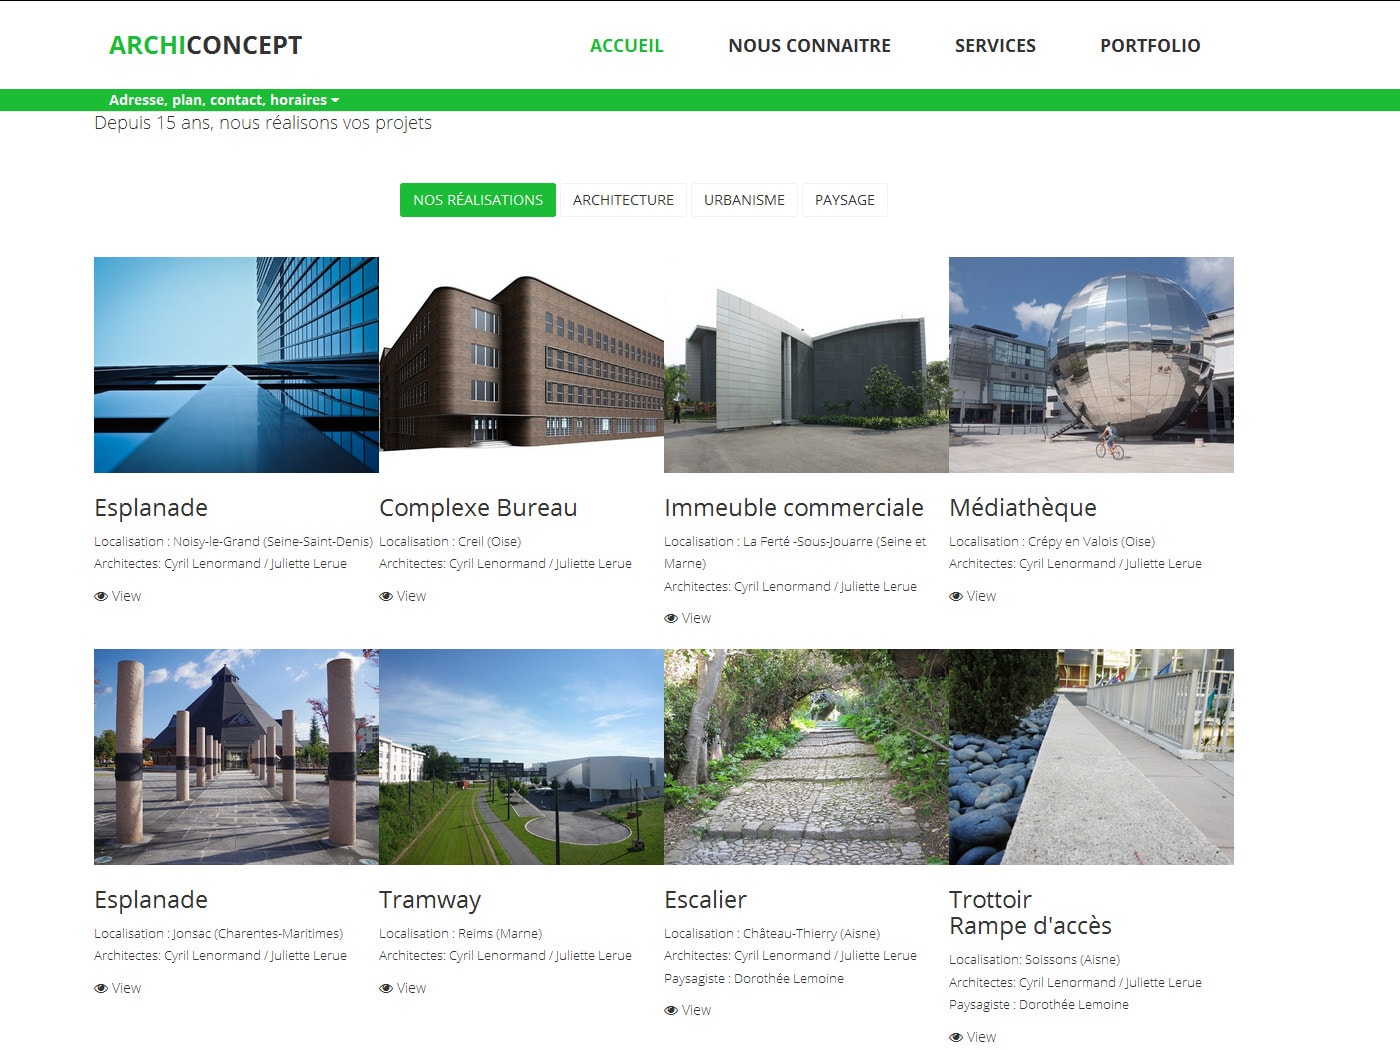Screen dimensions: 1400x1050
Task: Click the eye icon under Complexe Bureau
Action: pos(386,597)
